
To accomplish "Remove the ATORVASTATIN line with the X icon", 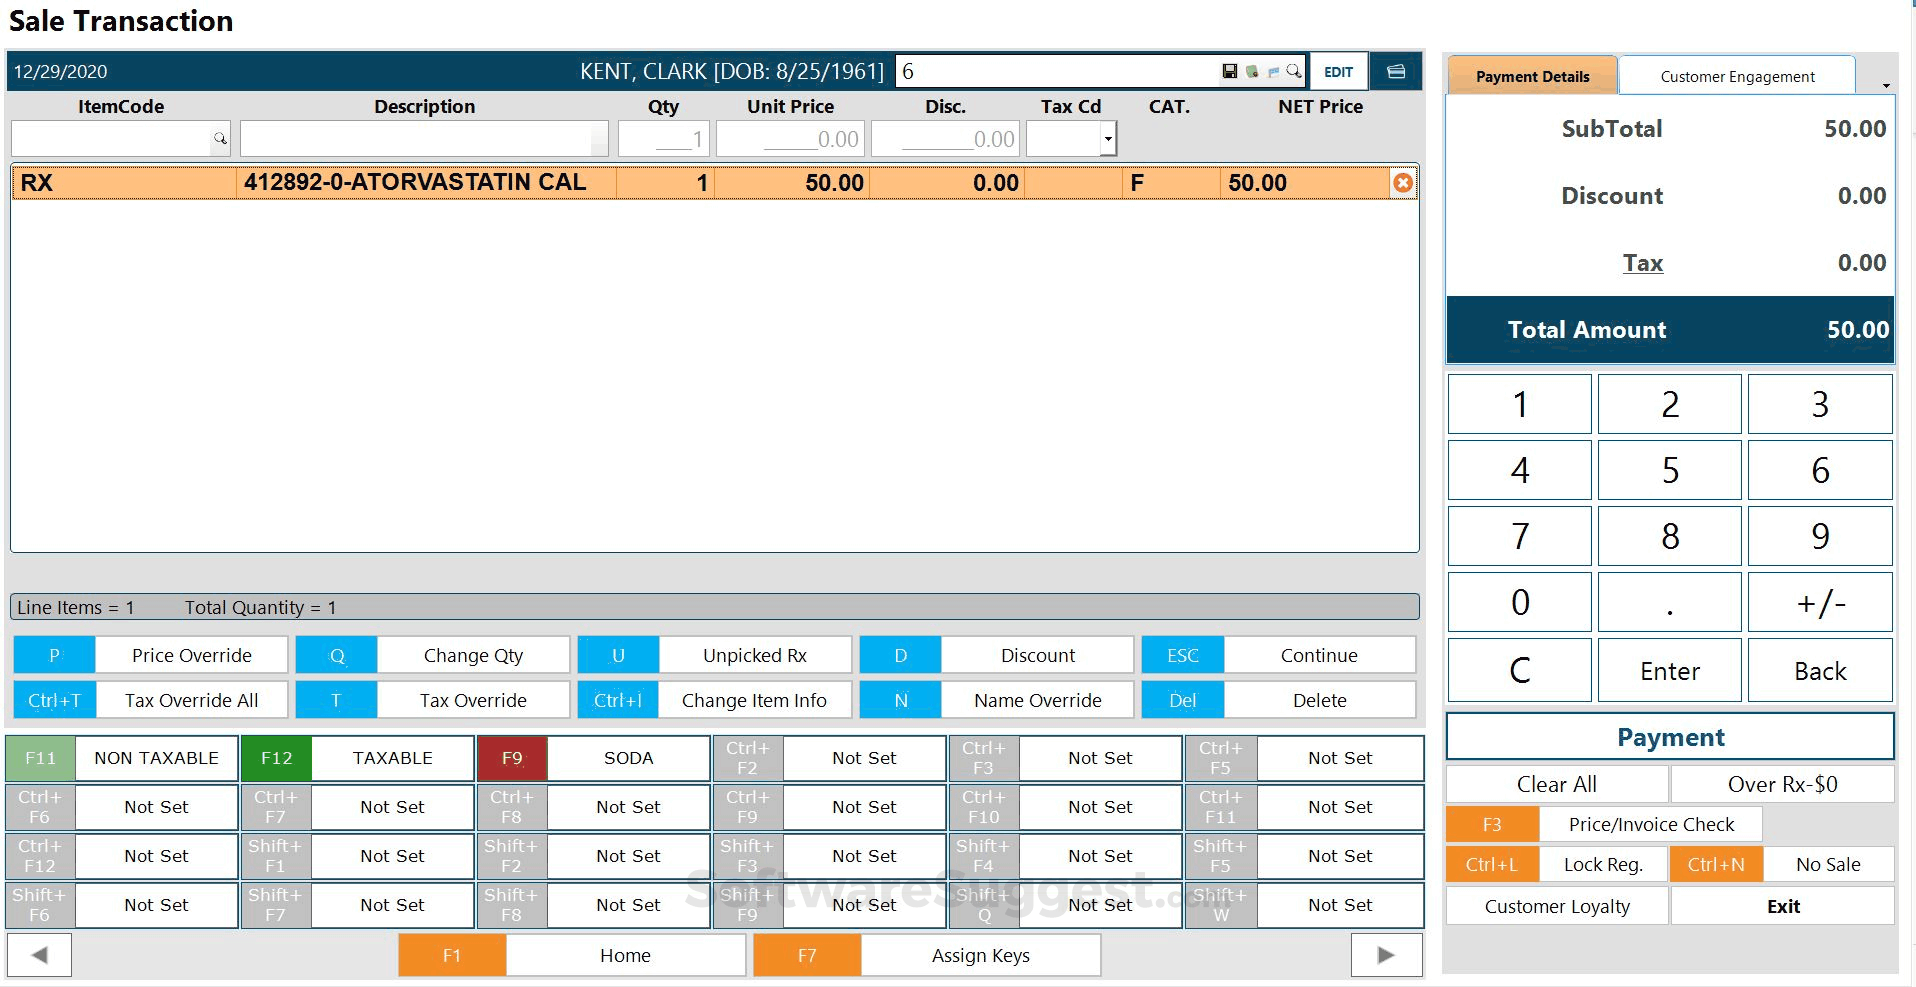I will [x=1403, y=182].
